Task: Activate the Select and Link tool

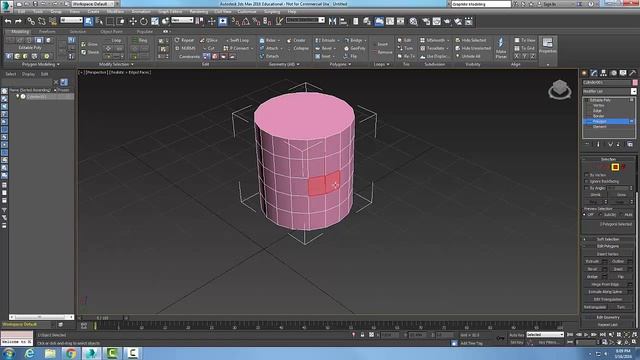Action: (31, 21)
